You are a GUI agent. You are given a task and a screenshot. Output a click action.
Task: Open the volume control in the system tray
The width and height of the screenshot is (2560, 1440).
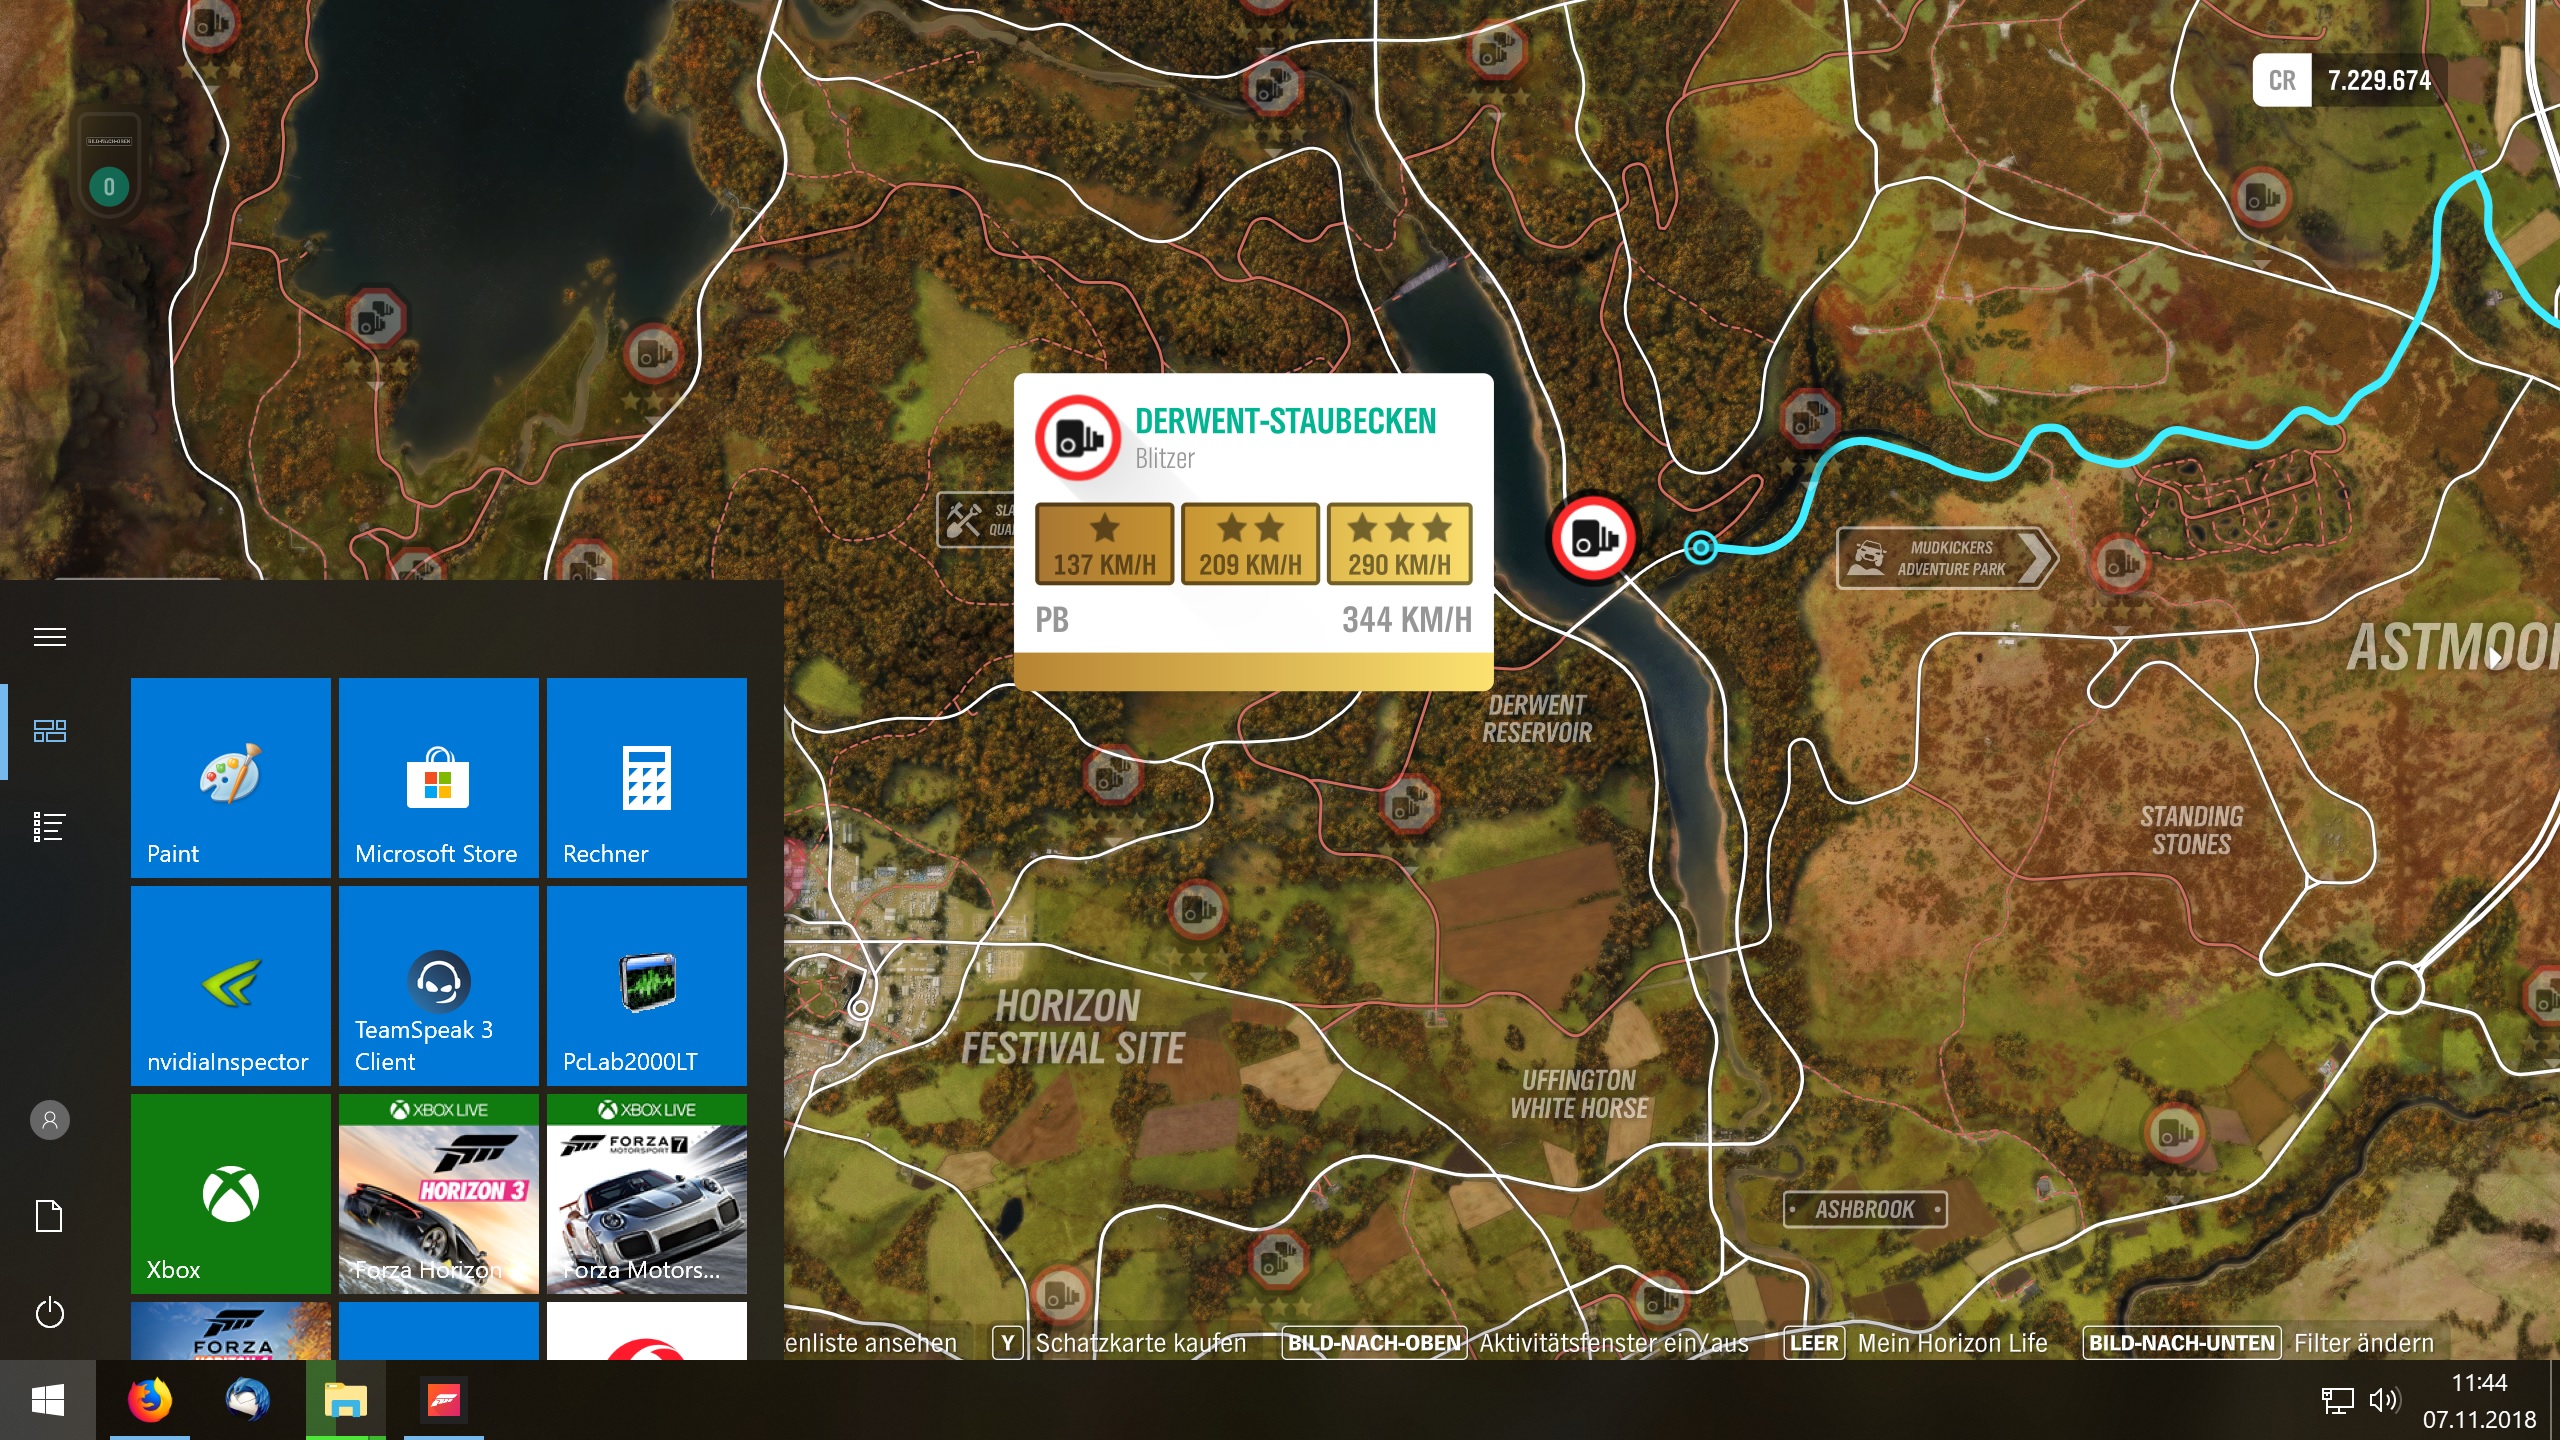pyautogui.click(x=2383, y=1400)
